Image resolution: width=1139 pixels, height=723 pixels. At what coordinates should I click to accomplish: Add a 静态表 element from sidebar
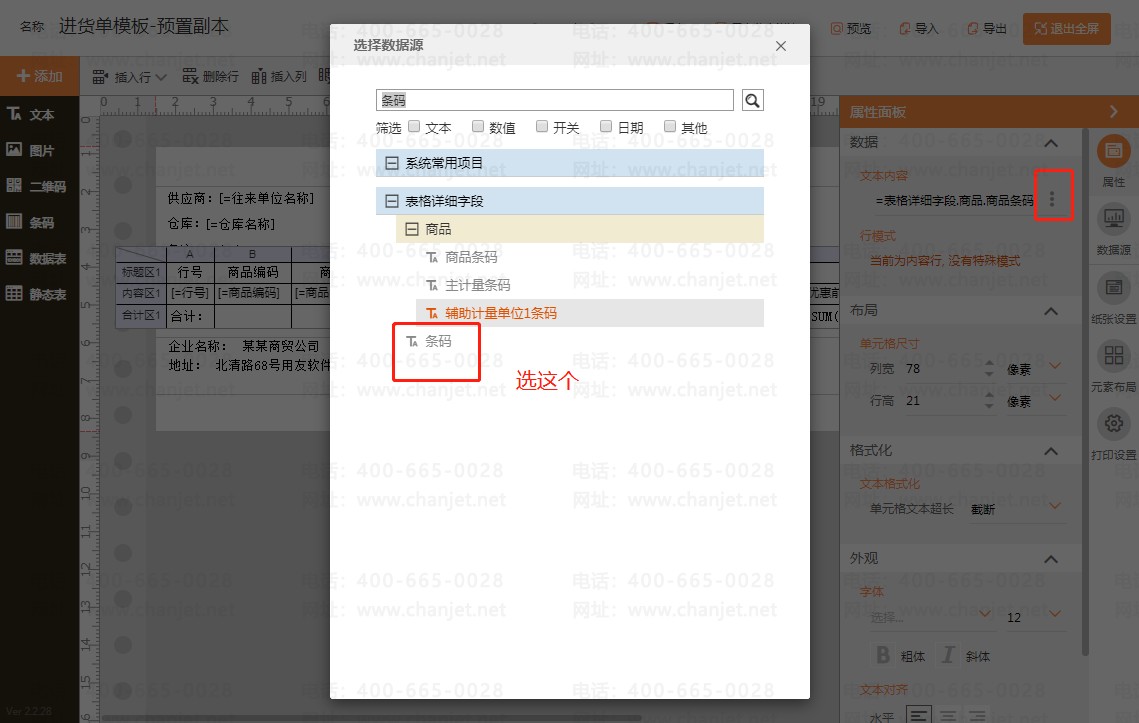pyautogui.click(x=36, y=294)
